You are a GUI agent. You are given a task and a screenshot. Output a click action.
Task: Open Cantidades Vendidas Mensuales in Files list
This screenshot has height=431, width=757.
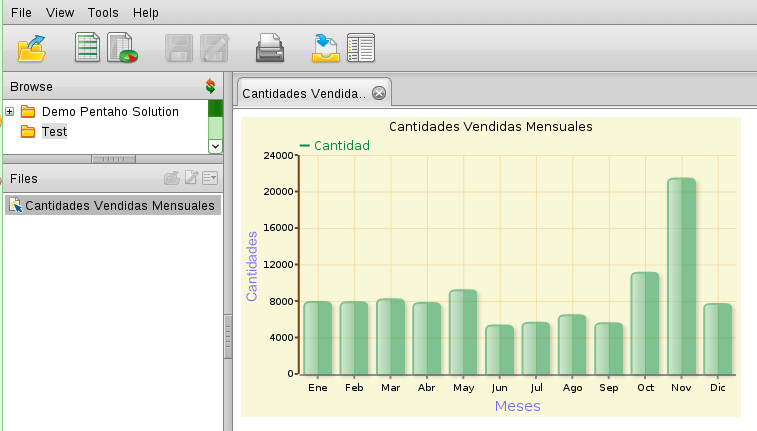coord(113,206)
